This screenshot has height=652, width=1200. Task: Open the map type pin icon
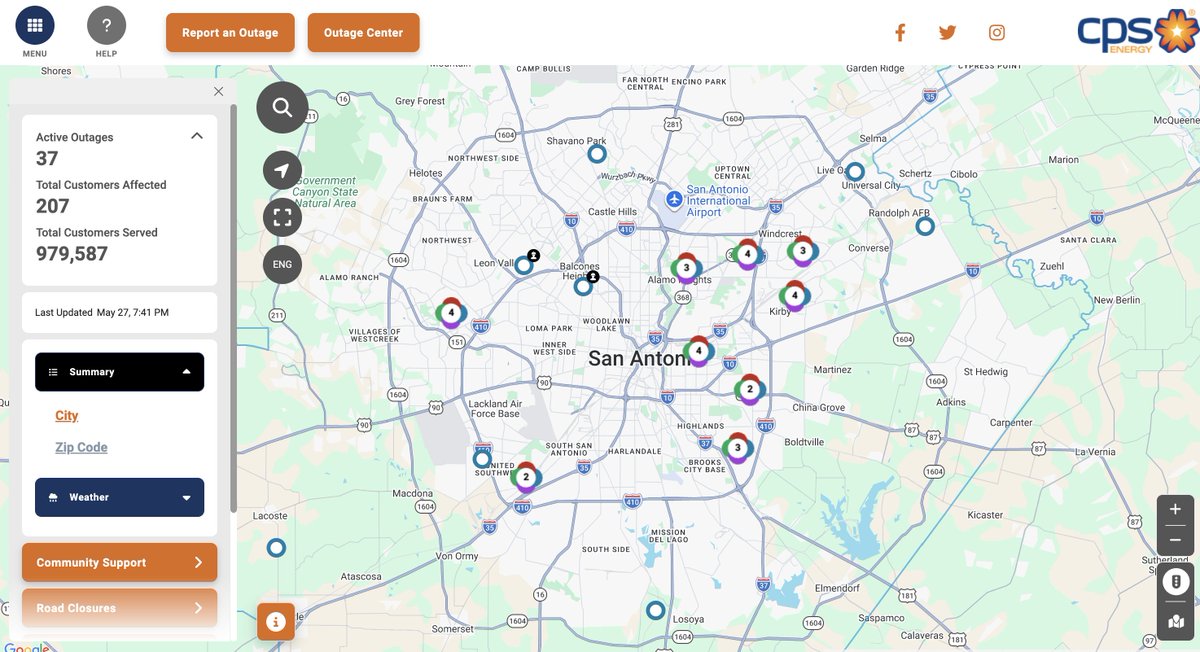[x=1176, y=621]
